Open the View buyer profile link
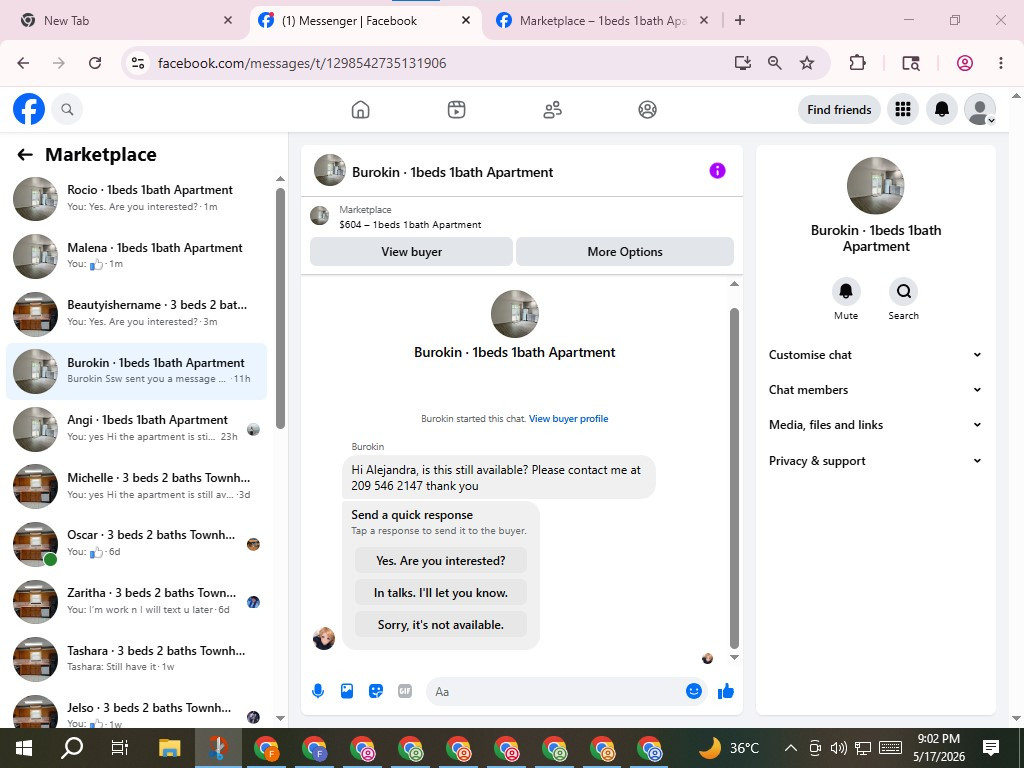The image size is (1024, 768). [x=568, y=419]
